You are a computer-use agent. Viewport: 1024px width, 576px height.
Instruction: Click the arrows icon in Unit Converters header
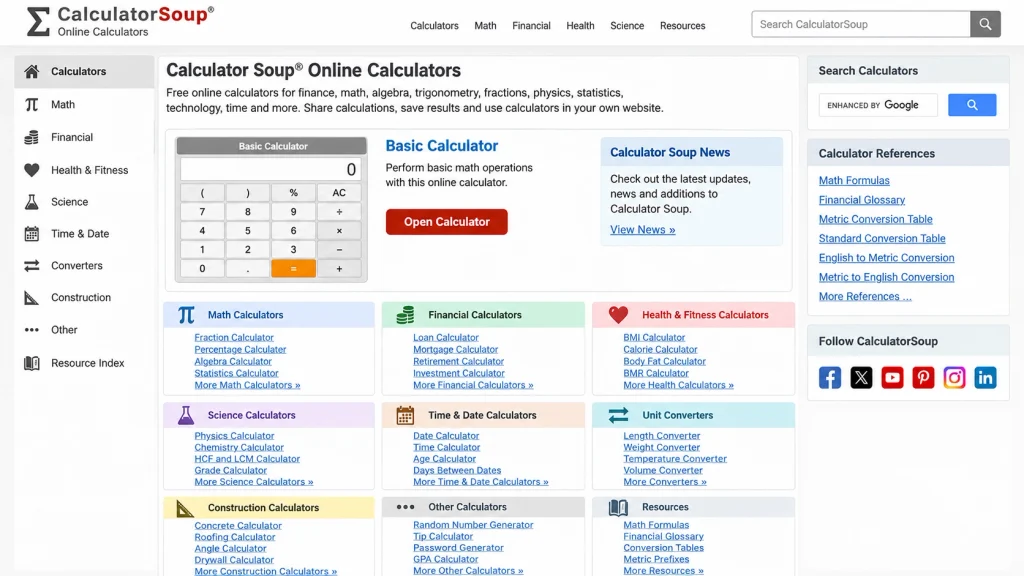pyautogui.click(x=618, y=415)
